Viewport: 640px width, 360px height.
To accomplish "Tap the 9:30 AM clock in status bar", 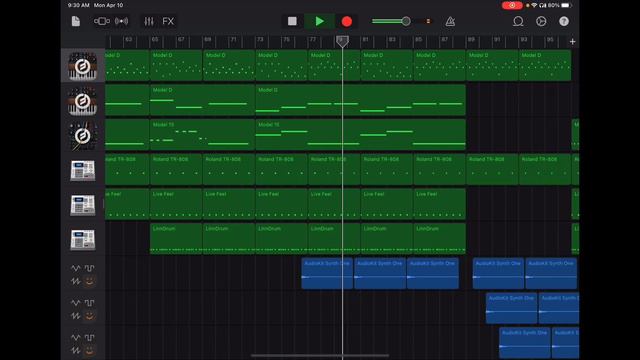I will [x=78, y=5].
